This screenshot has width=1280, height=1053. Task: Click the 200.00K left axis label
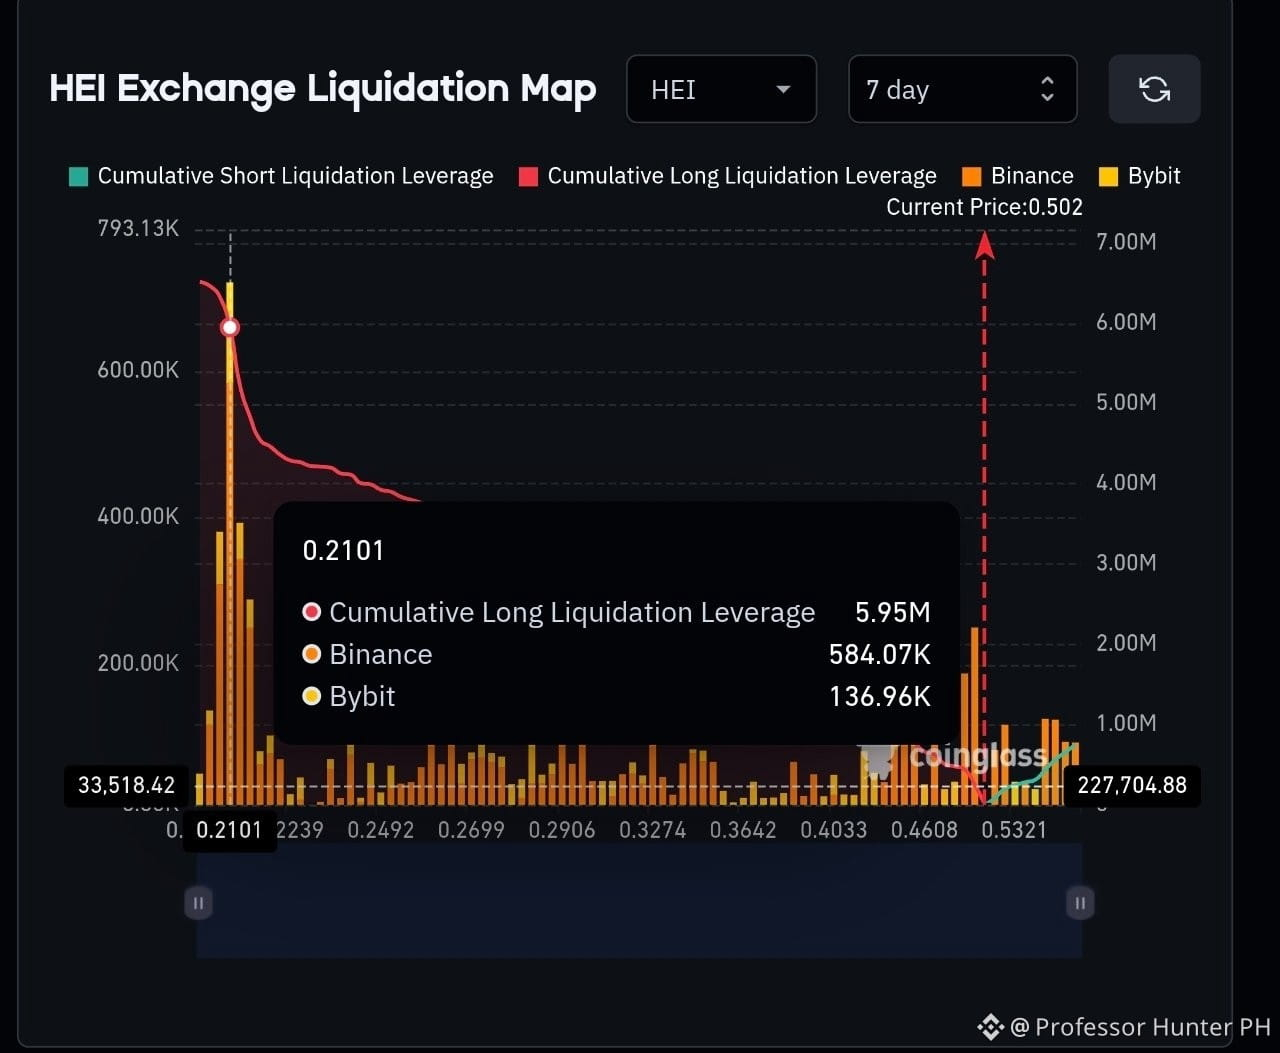(x=138, y=663)
